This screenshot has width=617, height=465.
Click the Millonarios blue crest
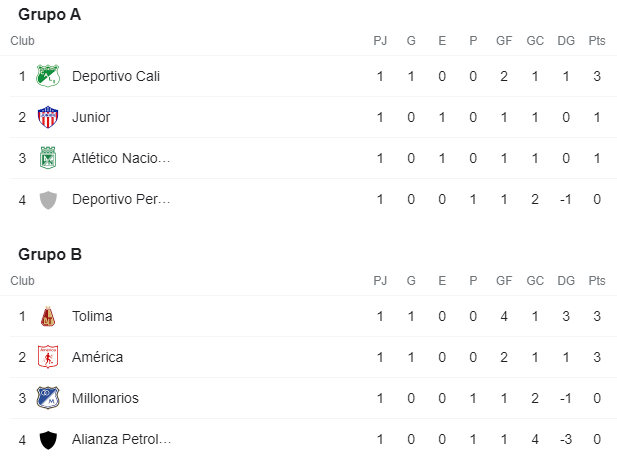coord(48,398)
